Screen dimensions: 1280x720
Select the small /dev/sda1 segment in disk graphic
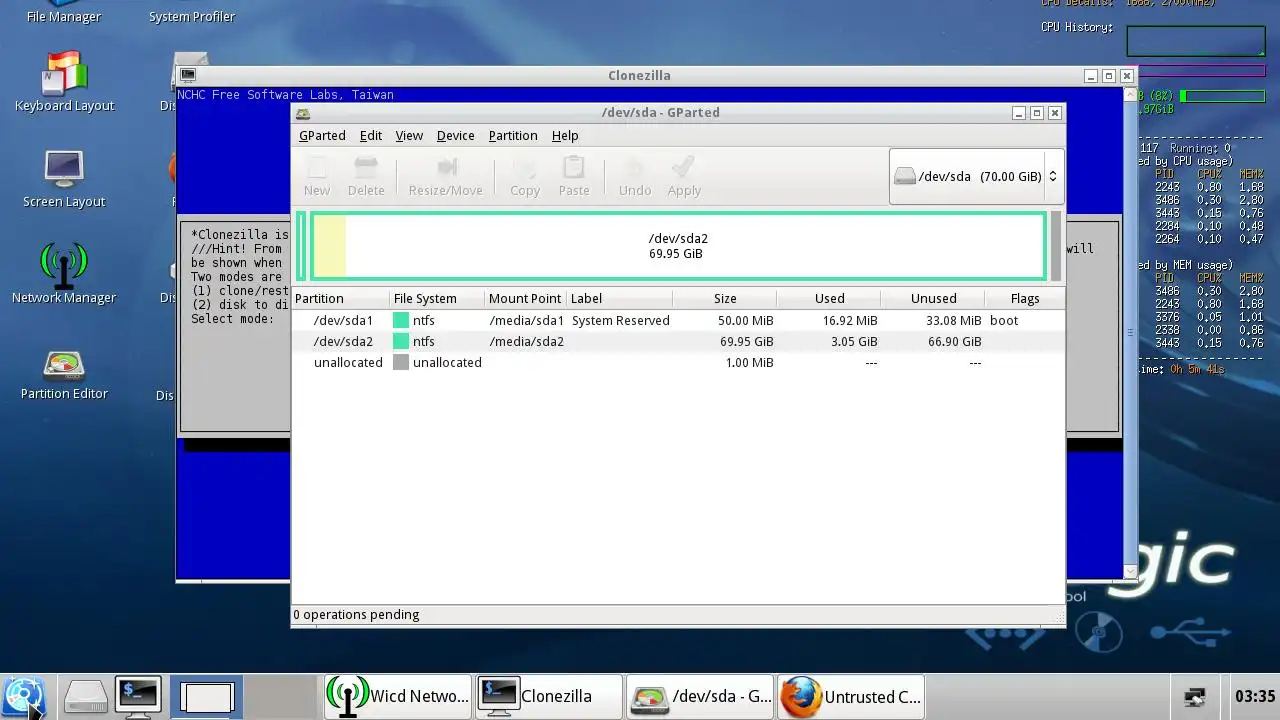tap(301, 246)
